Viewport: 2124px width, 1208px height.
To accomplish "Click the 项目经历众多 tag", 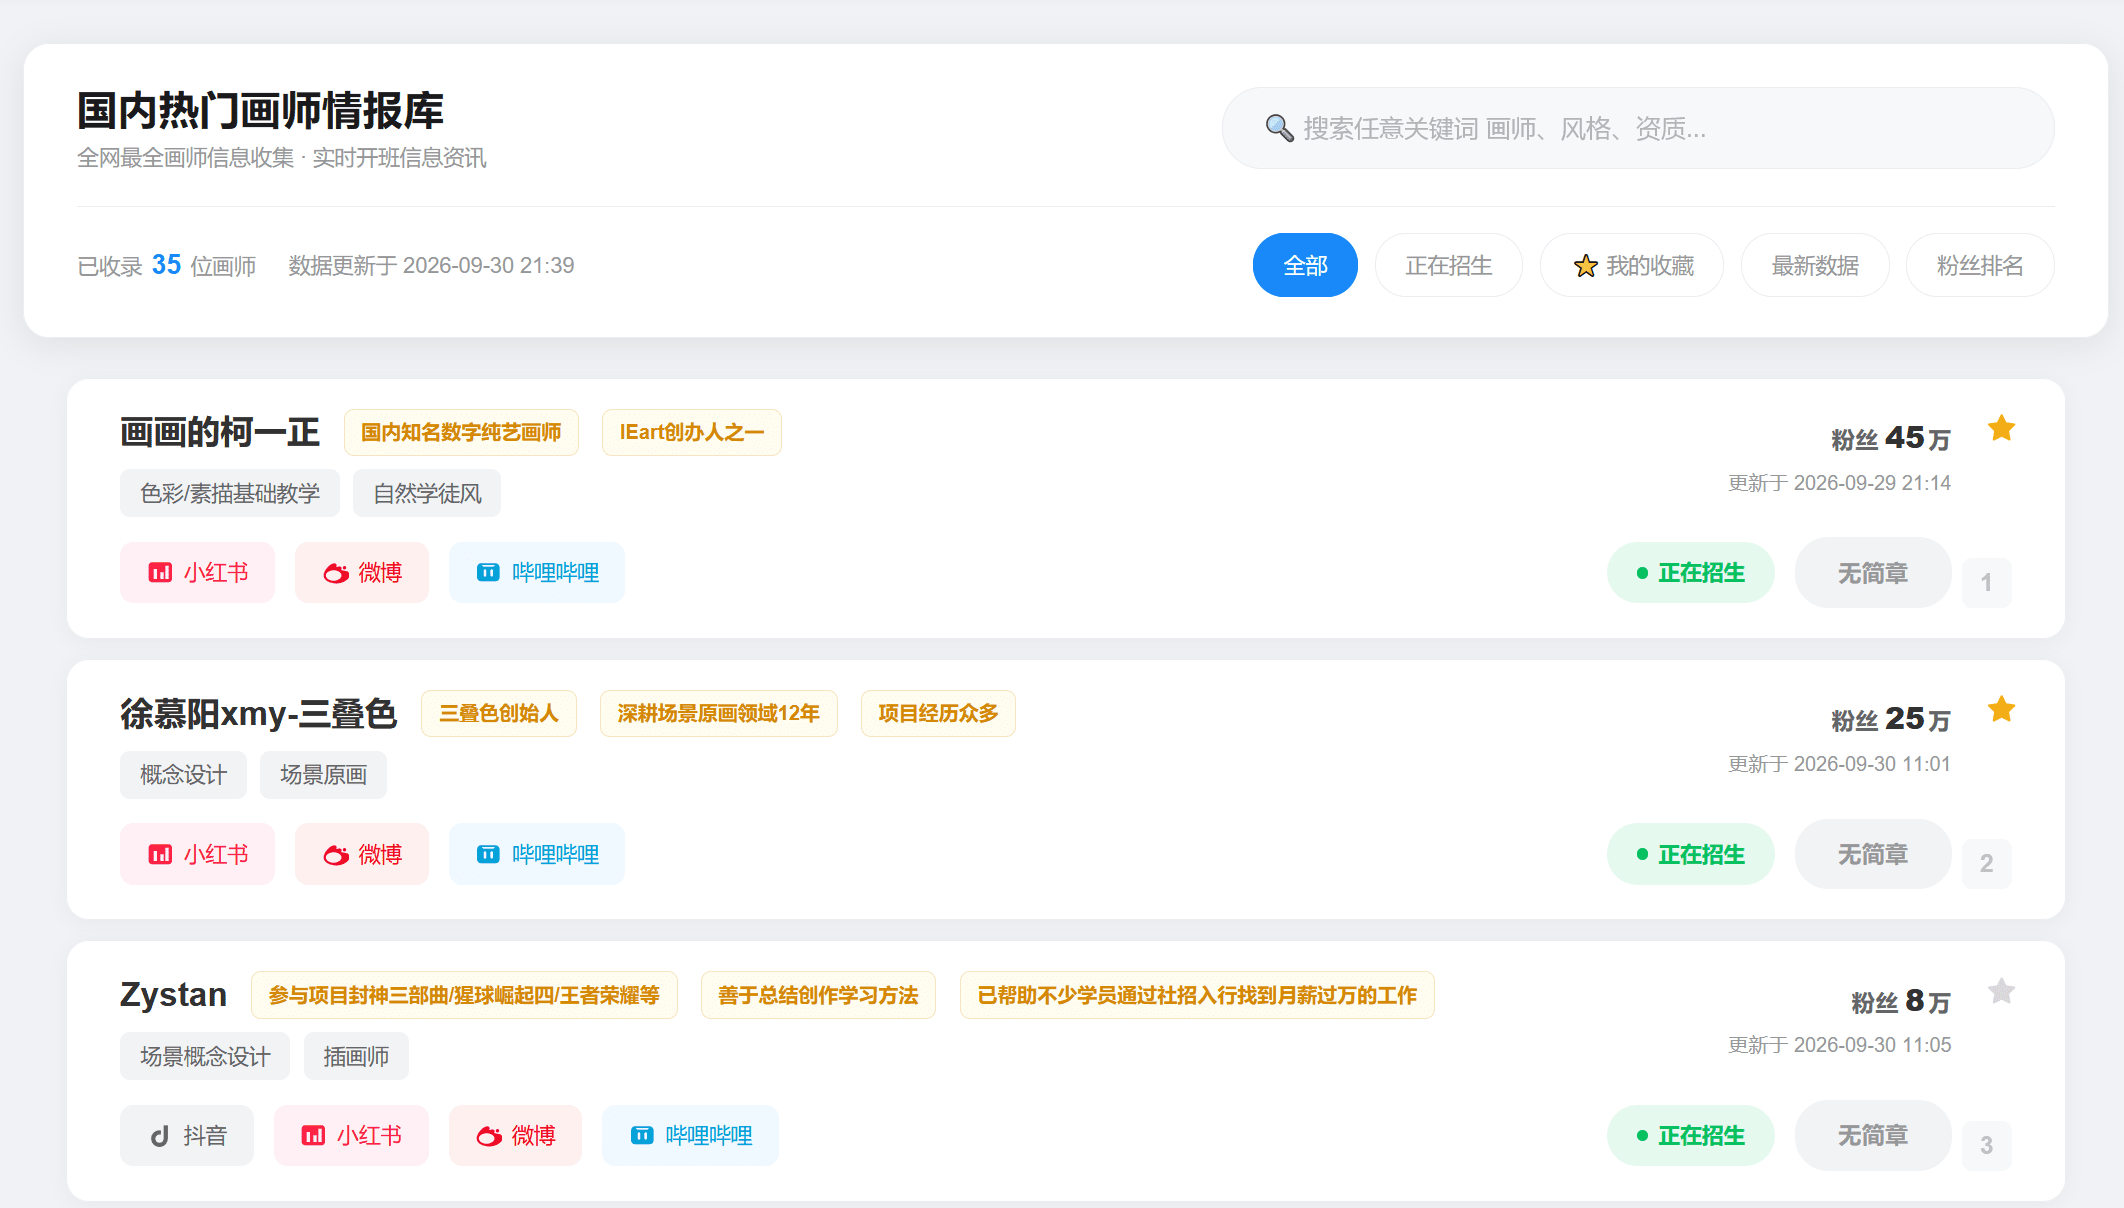I will coord(938,713).
